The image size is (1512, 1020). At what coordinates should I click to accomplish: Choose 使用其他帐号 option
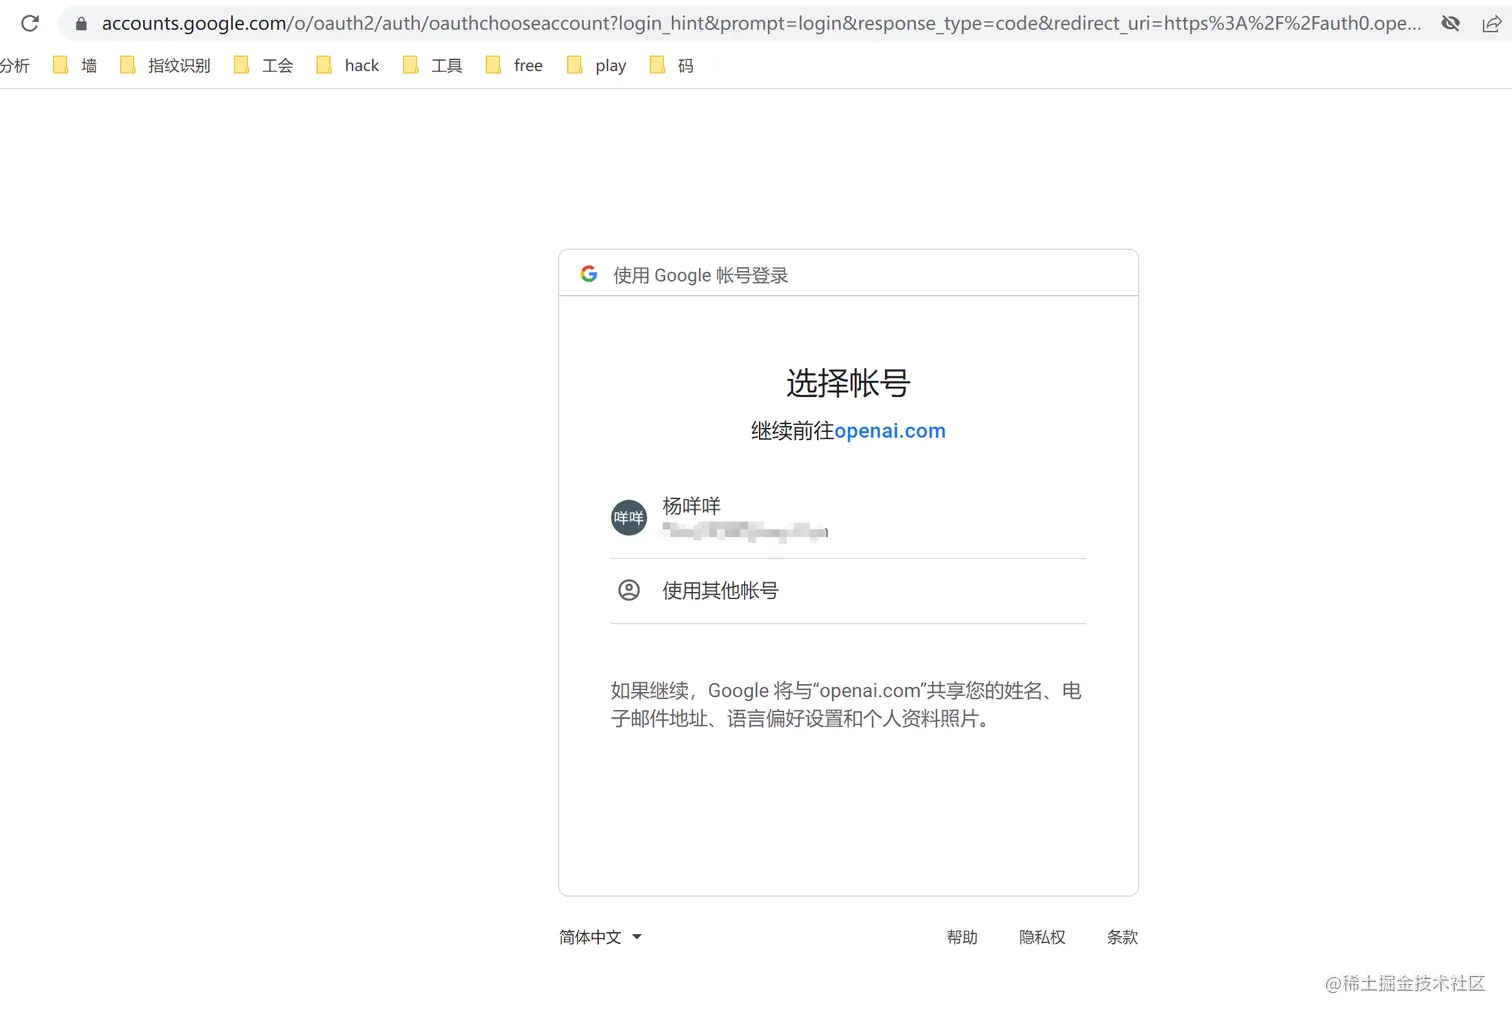pyautogui.click(x=848, y=591)
